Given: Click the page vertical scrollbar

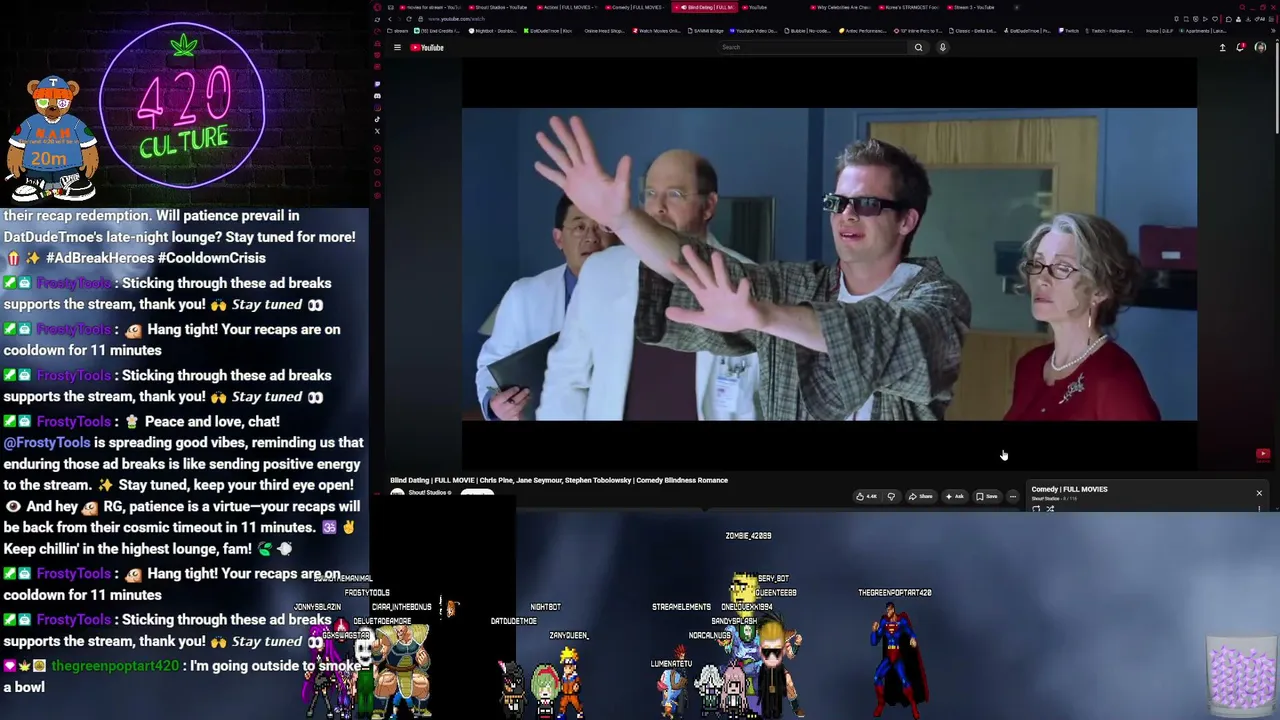Looking at the screenshot, I should tap(1276, 90).
